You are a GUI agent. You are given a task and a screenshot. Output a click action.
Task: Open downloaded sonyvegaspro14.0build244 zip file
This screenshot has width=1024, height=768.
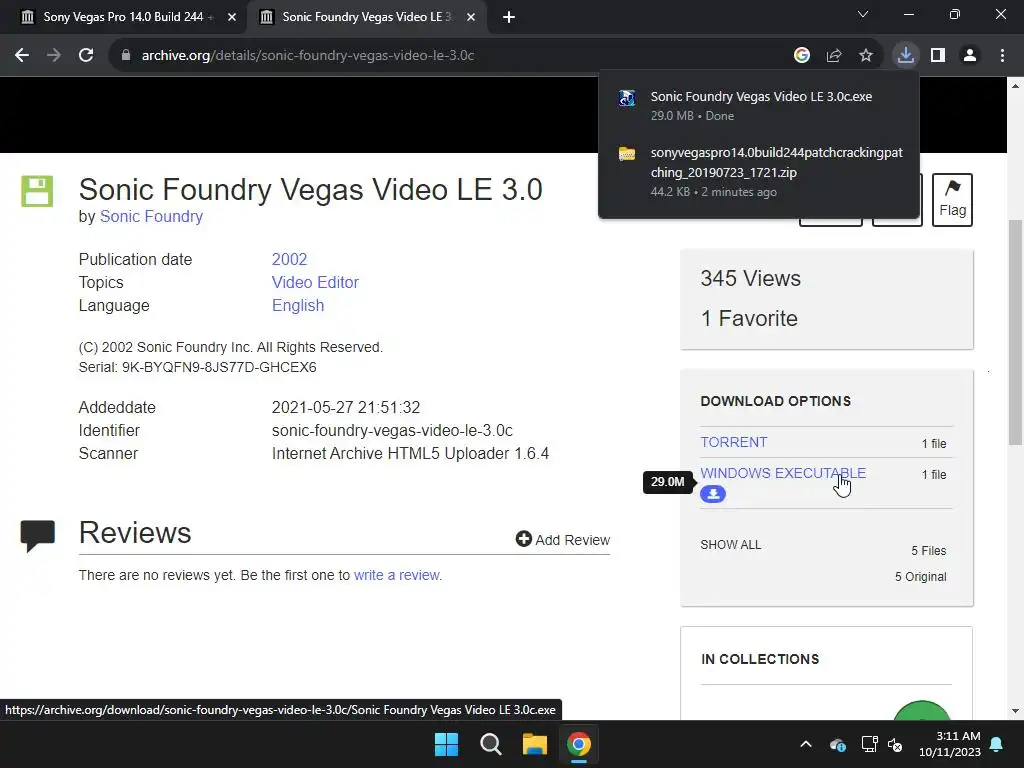[776, 163]
